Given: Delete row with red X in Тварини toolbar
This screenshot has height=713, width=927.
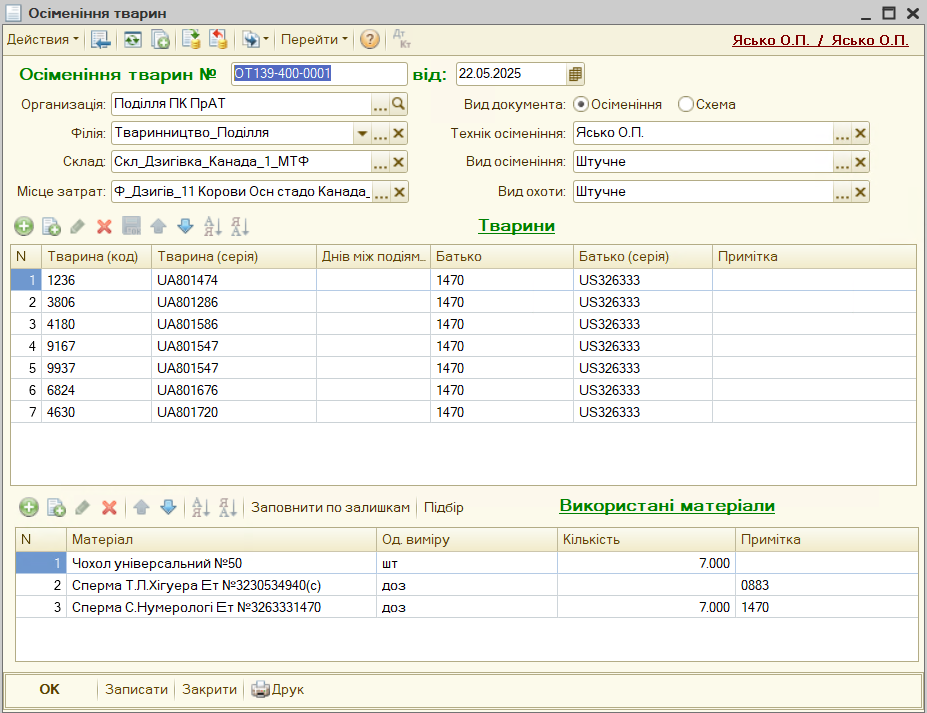Looking at the screenshot, I should 104,227.
